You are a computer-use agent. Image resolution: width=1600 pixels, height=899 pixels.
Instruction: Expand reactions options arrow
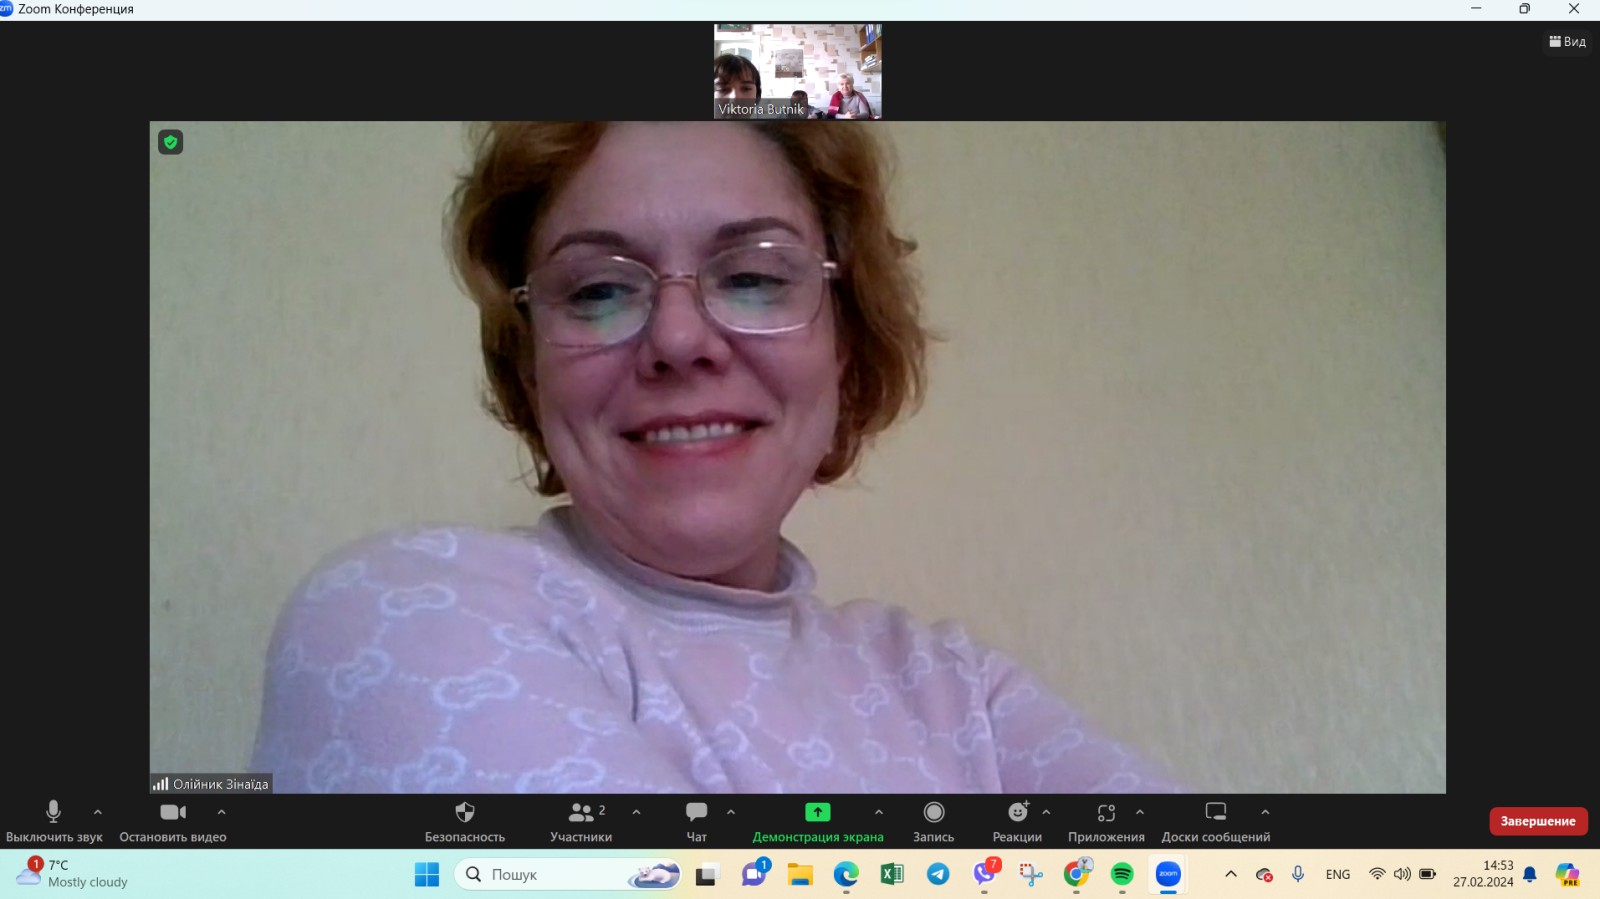coord(1046,812)
